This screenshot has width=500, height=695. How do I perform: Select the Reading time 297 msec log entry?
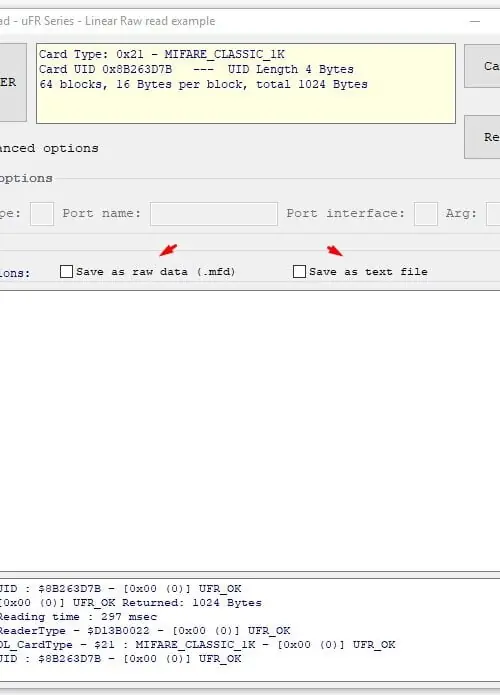pos(78,617)
